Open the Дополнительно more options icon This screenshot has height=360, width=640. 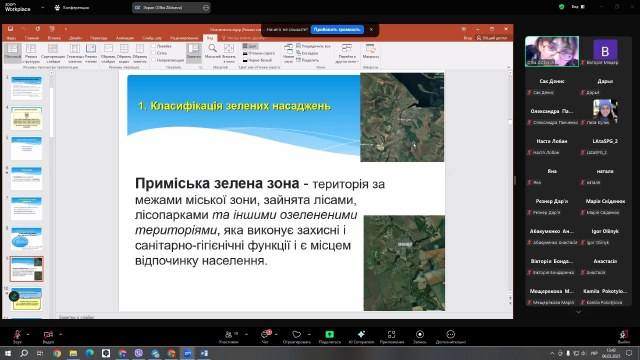450,334
